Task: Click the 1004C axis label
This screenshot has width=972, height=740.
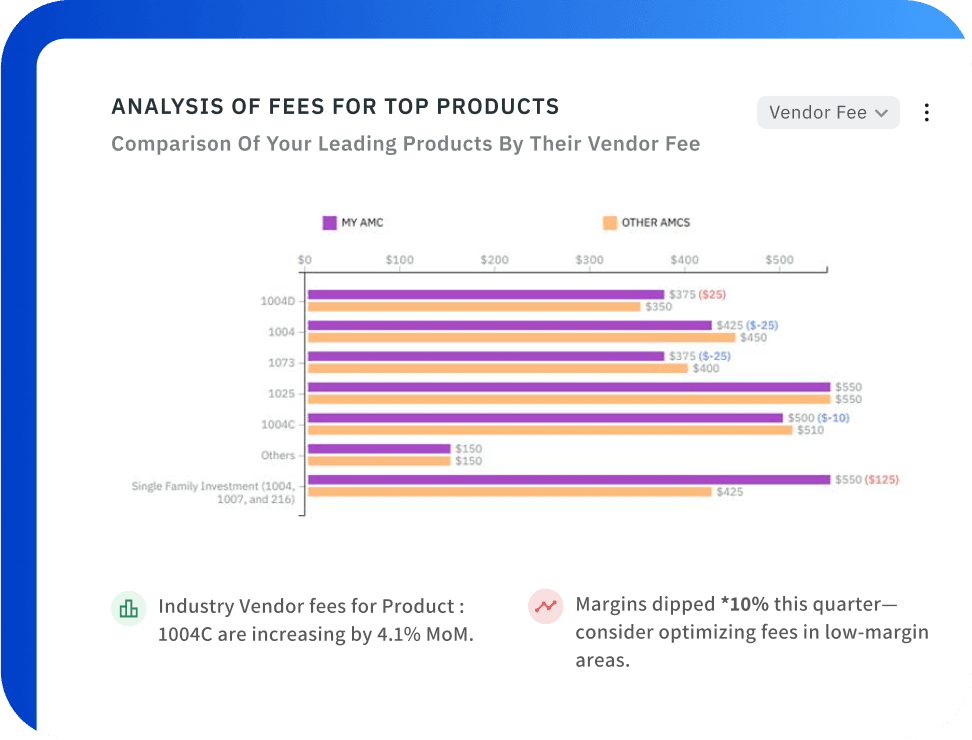Action: (x=278, y=425)
